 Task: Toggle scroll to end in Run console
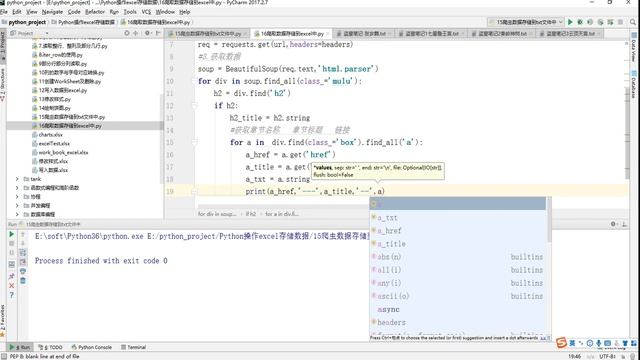pyautogui.click(x=23, y=262)
